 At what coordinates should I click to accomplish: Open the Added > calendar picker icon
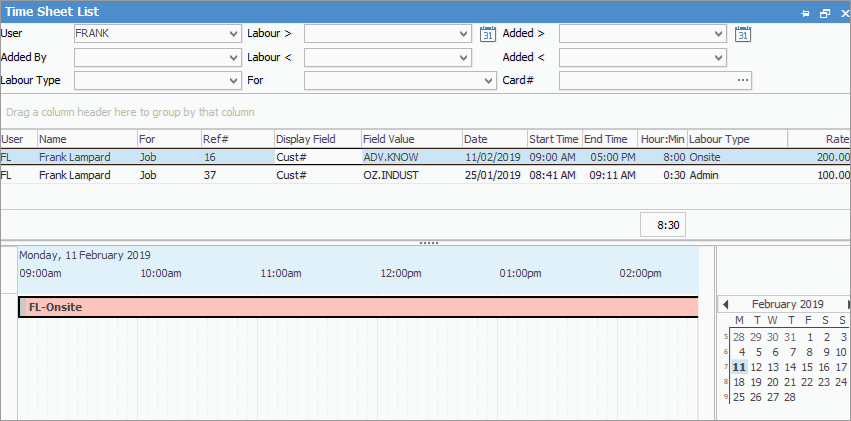pos(742,34)
